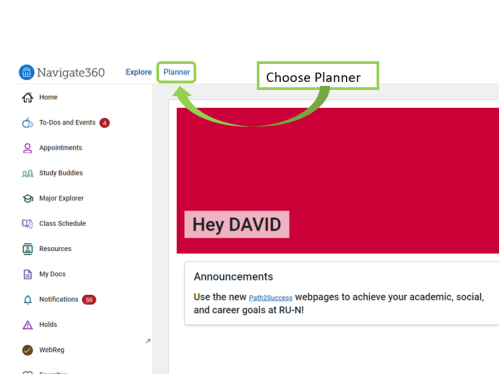The image size is (499, 374).
Task: Click the external link arrow icon near WebReg
Action: click(x=148, y=341)
